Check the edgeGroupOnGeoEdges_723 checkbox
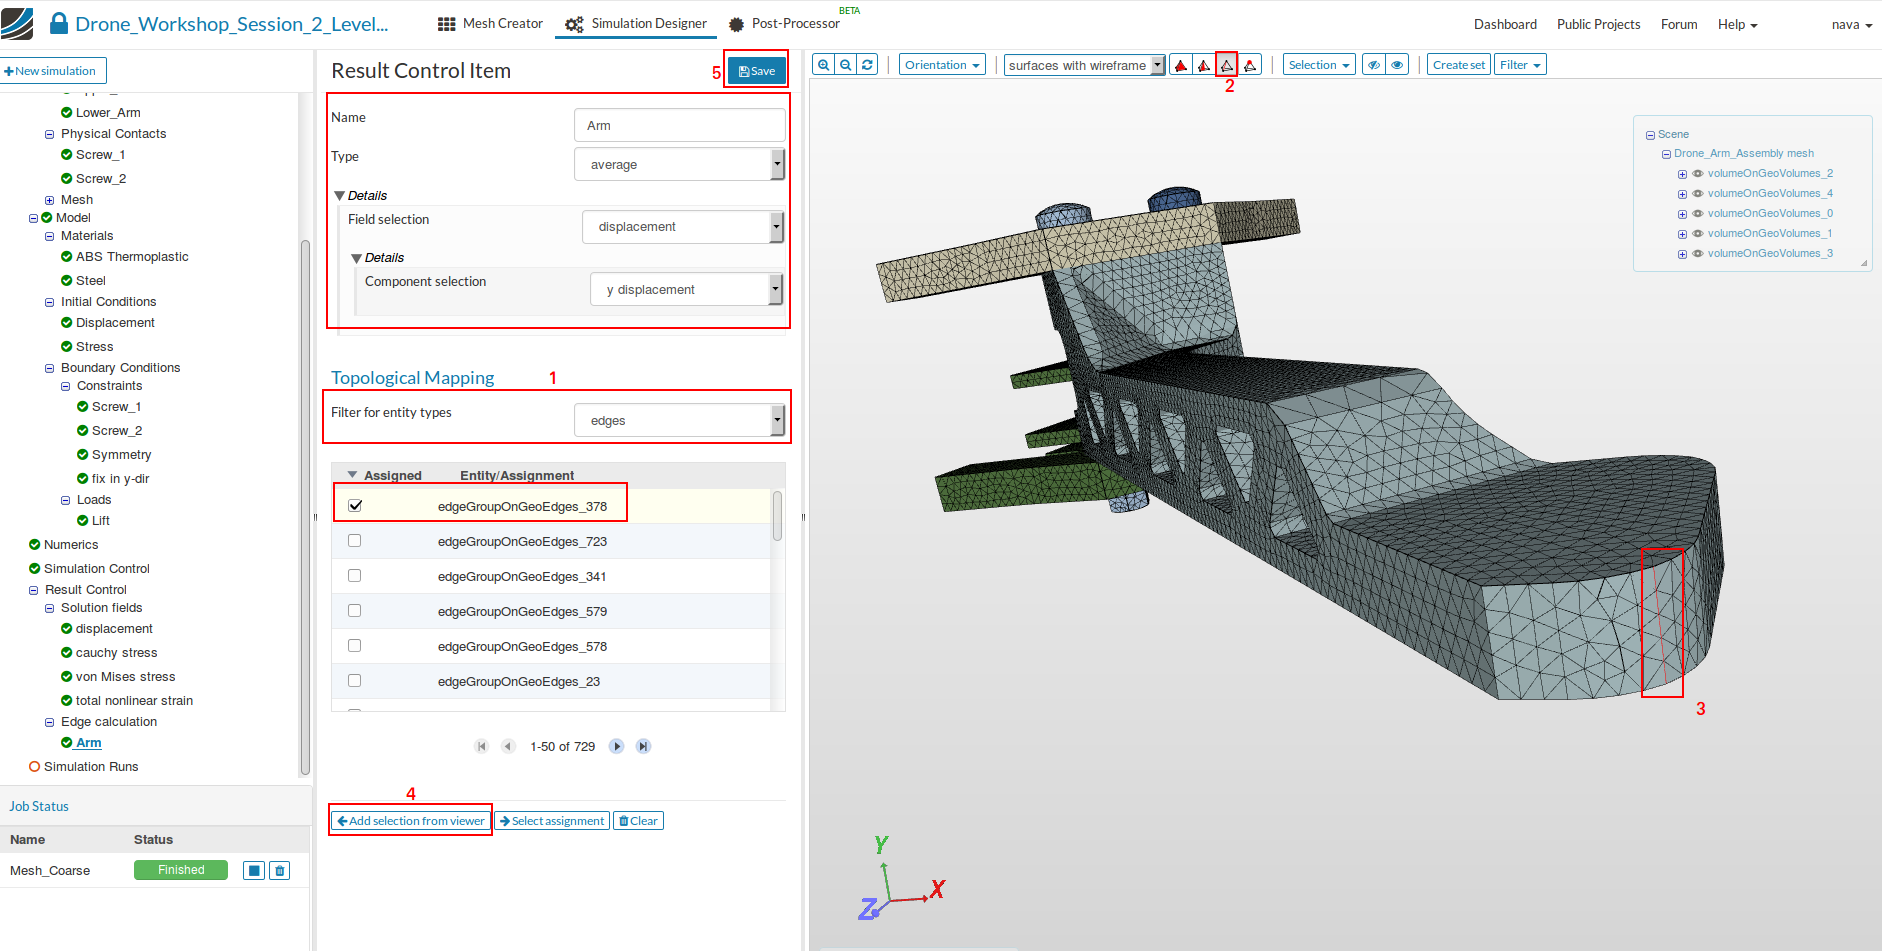This screenshot has width=1882, height=951. (355, 541)
